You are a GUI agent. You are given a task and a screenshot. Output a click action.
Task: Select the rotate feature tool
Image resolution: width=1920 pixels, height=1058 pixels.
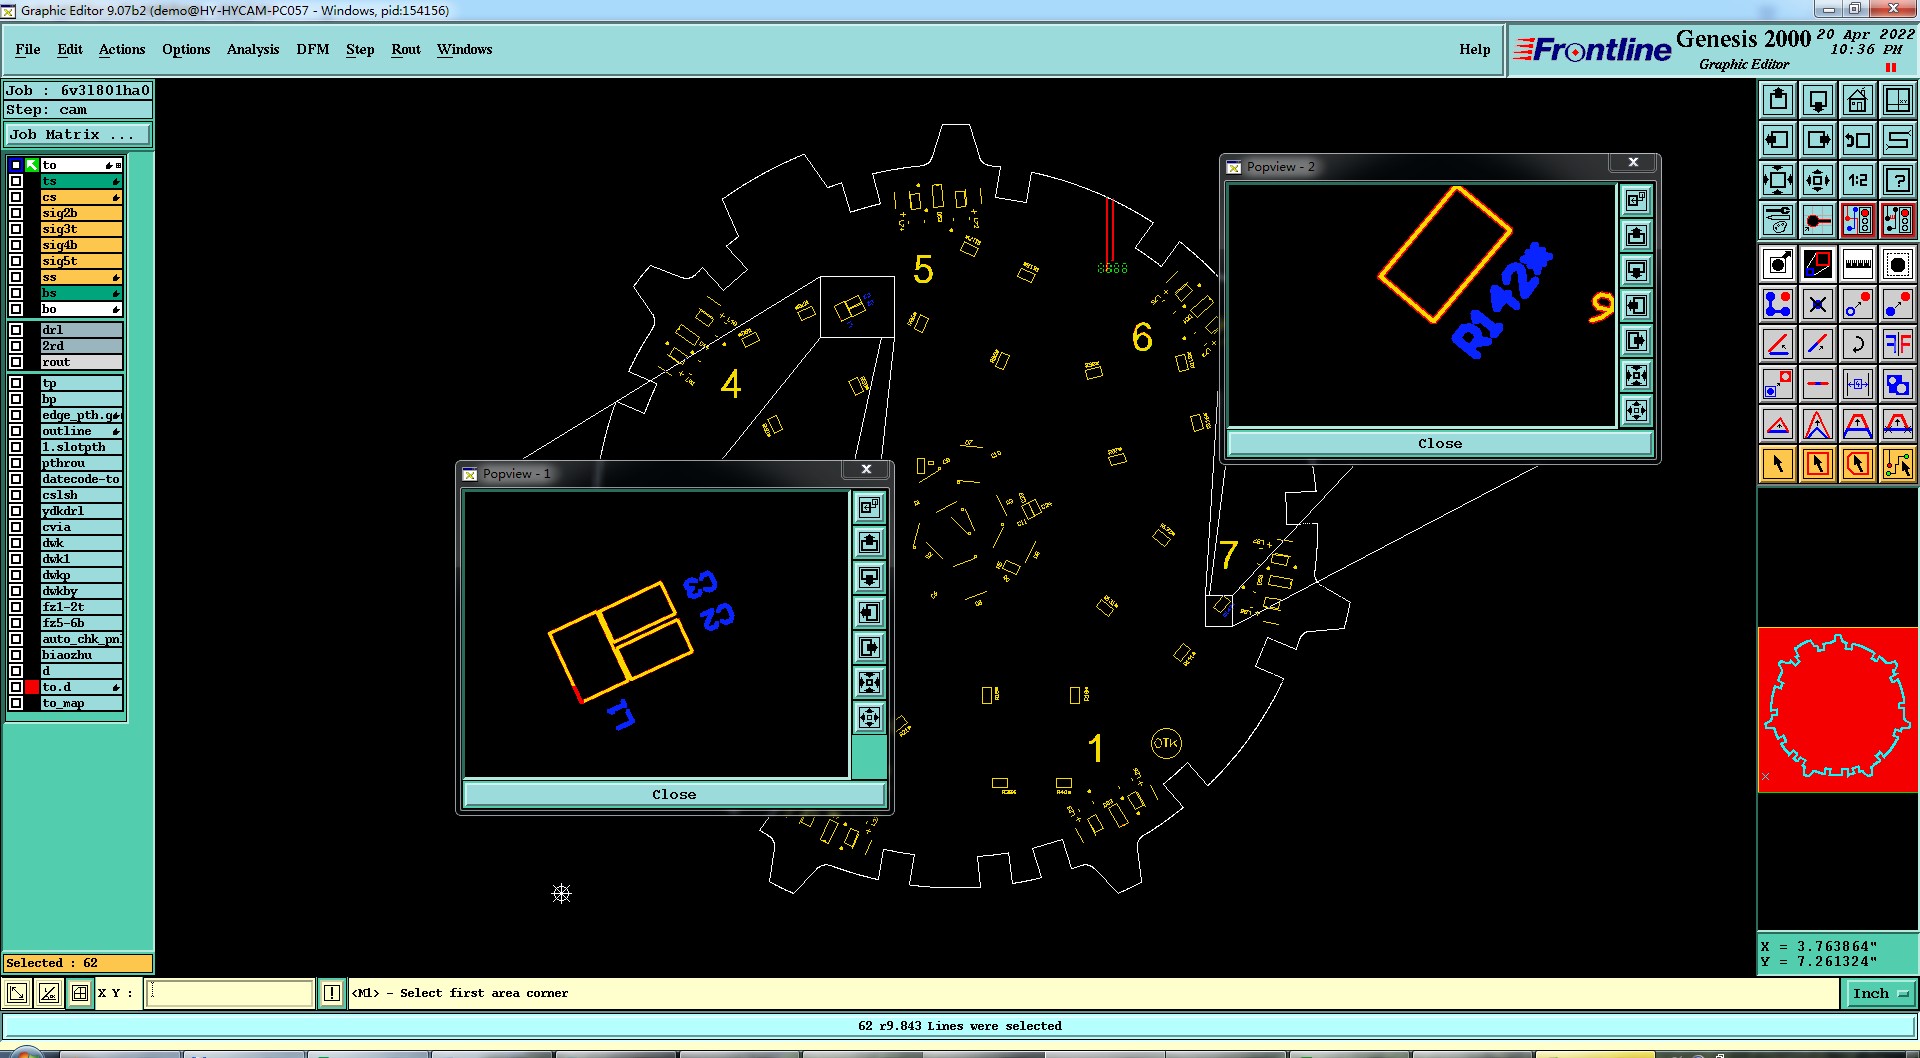[1857, 344]
